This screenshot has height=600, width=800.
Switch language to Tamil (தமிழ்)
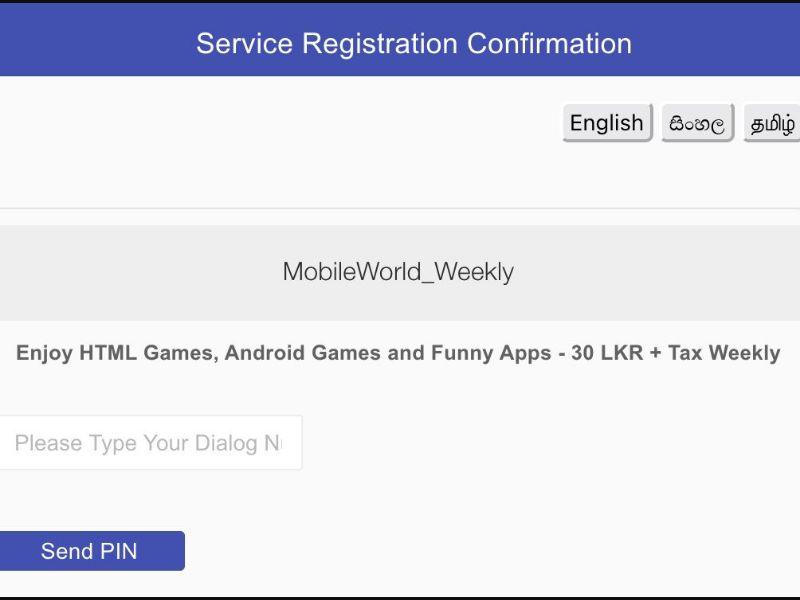coord(771,123)
